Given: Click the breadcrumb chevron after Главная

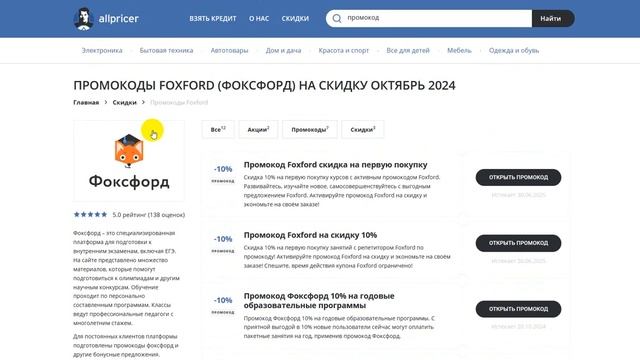Looking at the screenshot, I should (106, 102).
